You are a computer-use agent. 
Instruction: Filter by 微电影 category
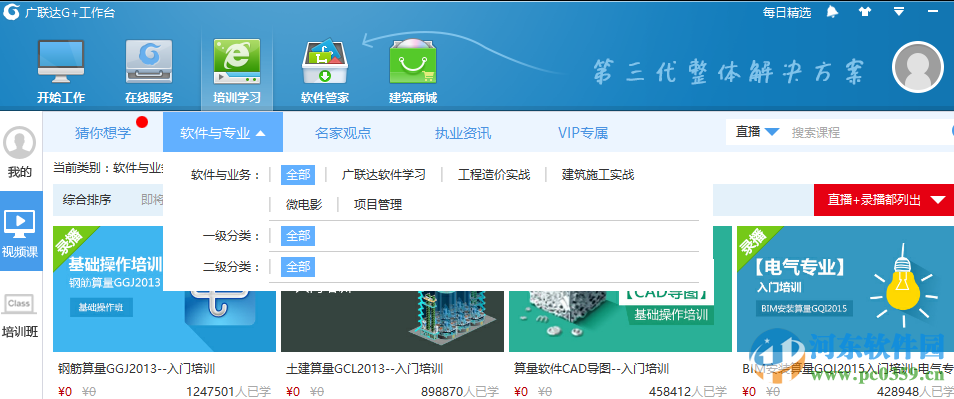tap(304, 204)
